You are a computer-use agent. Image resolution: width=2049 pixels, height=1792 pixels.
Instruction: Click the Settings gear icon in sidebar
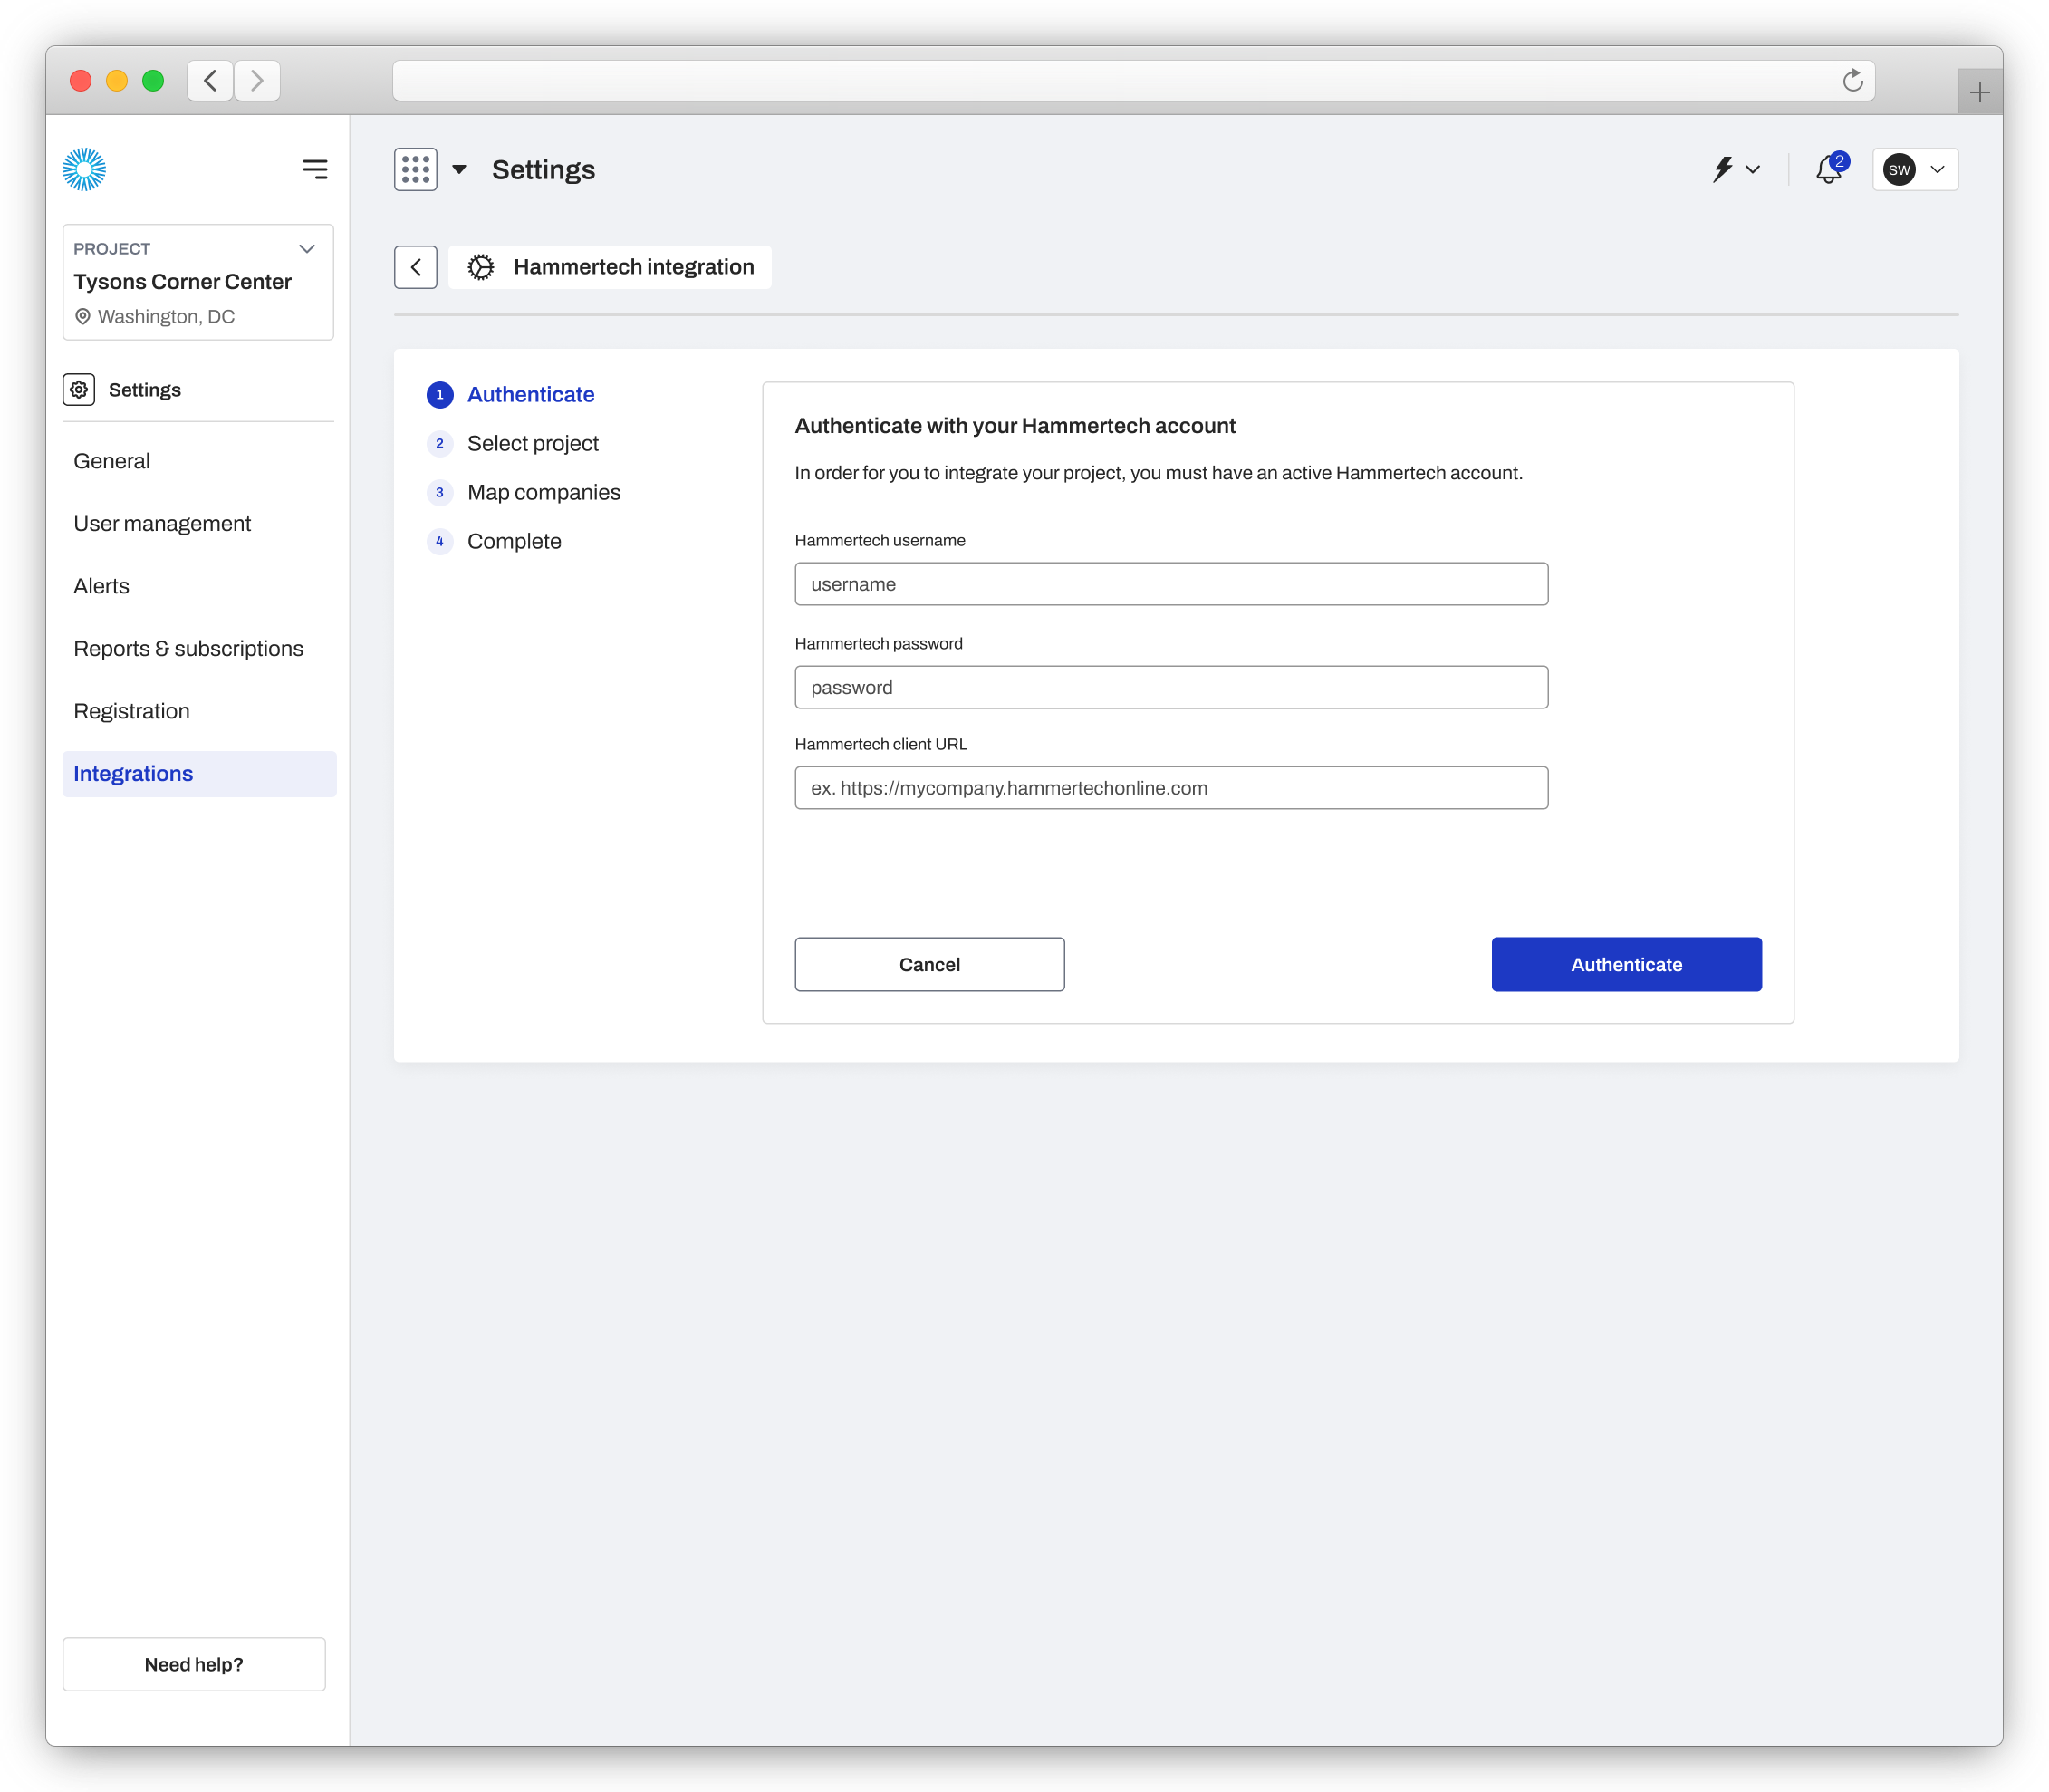[79, 389]
